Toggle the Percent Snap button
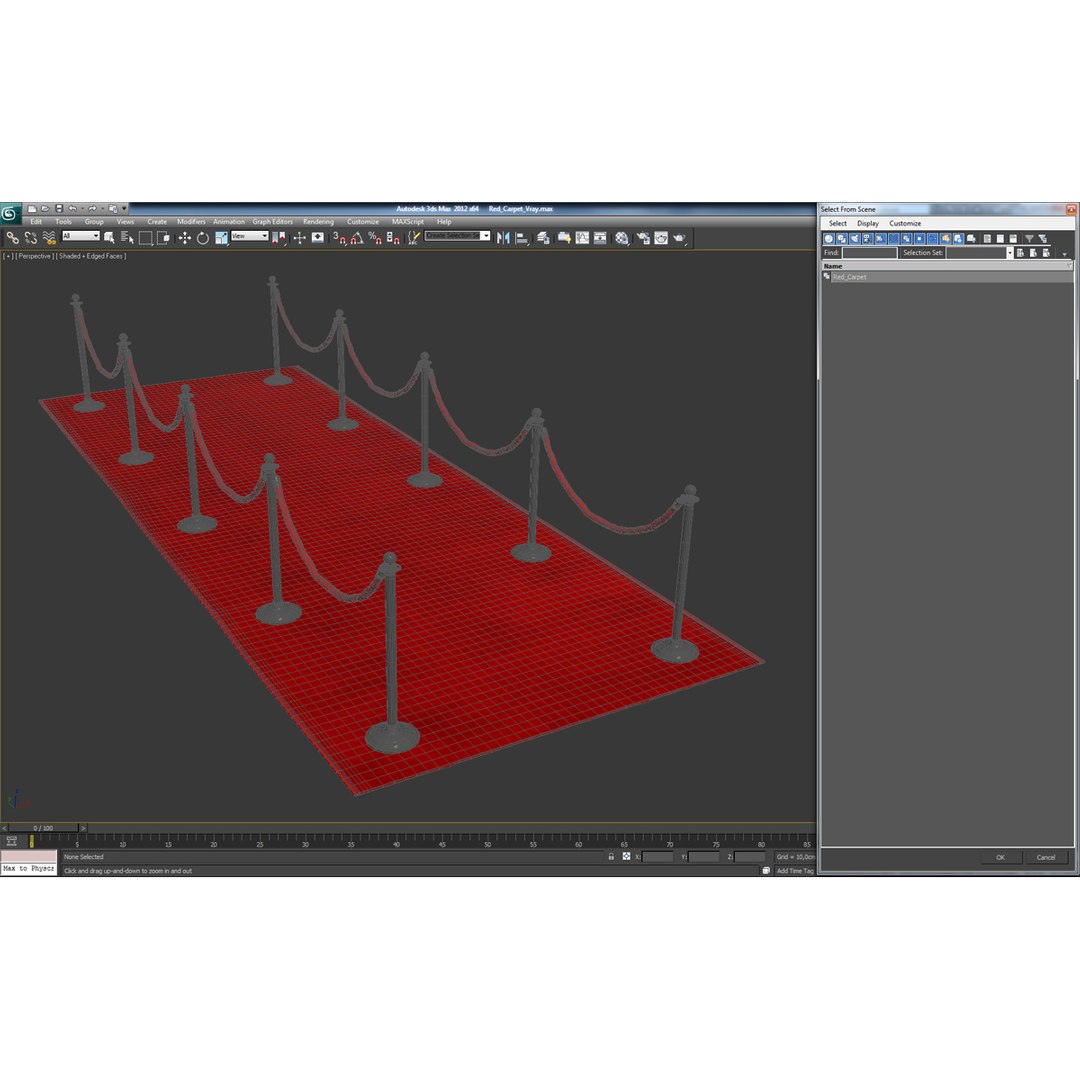This screenshot has height=1080, width=1080. (x=375, y=238)
